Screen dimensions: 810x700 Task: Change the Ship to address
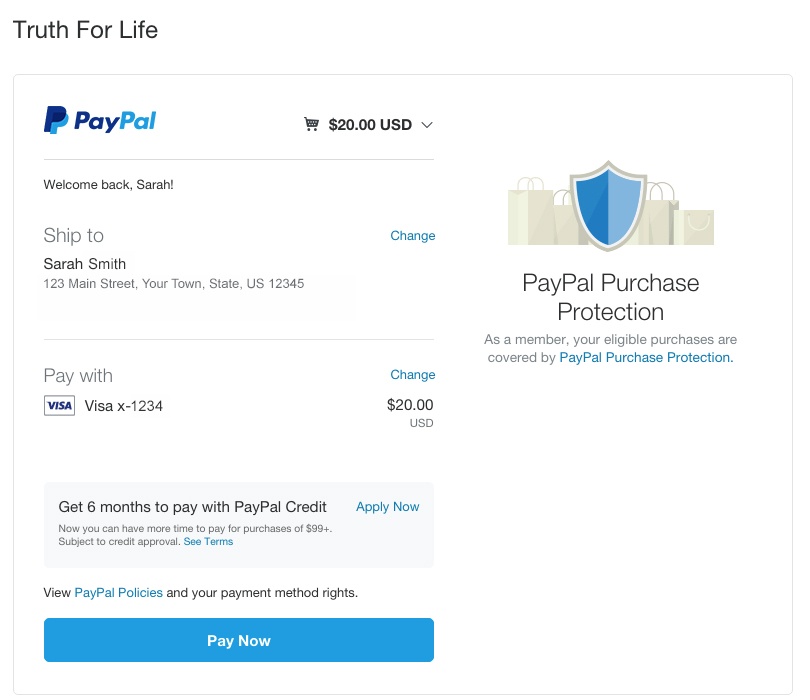pyautogui.click(x=412, y=236)
